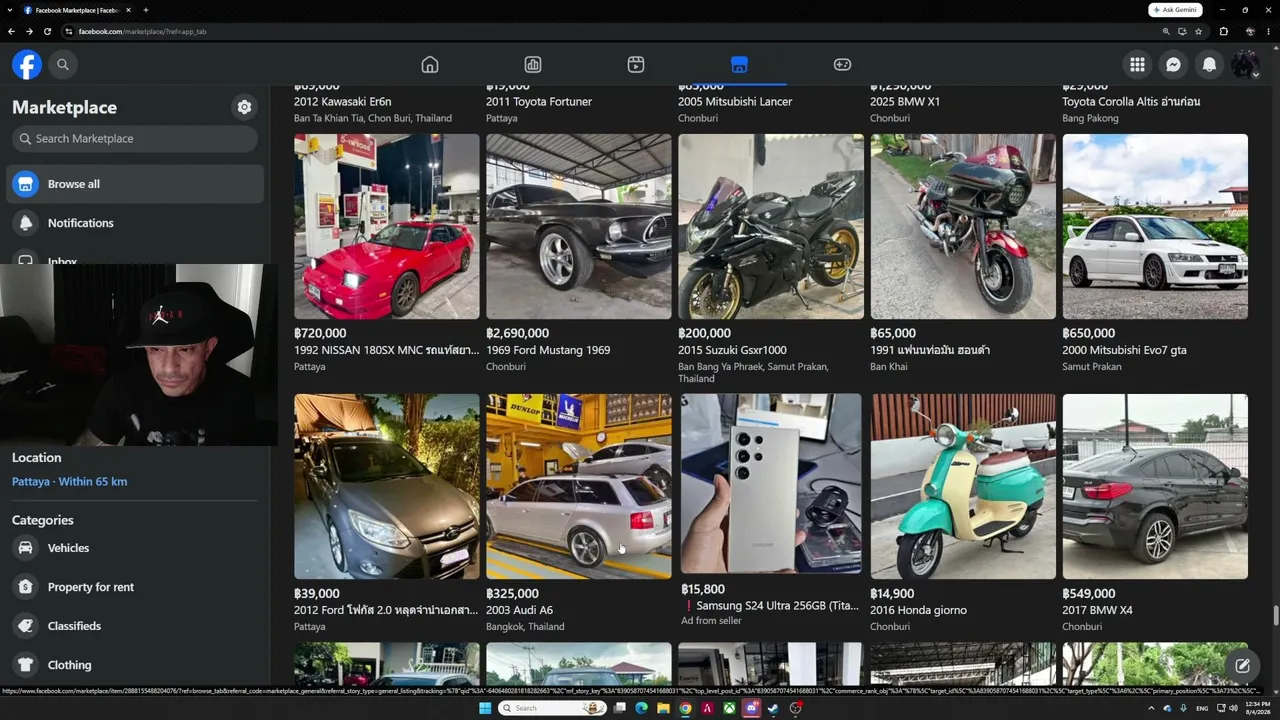Viewport: 1280px width, 720px height.
Task: Open the Clothing category
Action: click(135, 665)
